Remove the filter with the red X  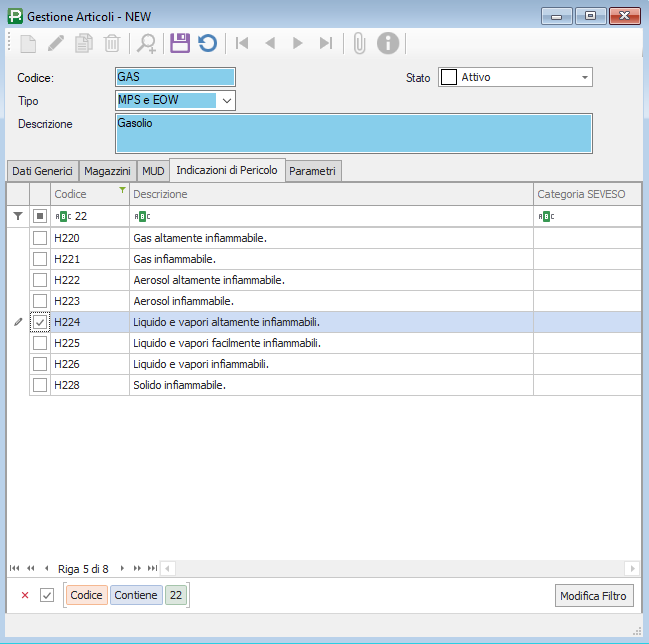[x=25, y=596]
